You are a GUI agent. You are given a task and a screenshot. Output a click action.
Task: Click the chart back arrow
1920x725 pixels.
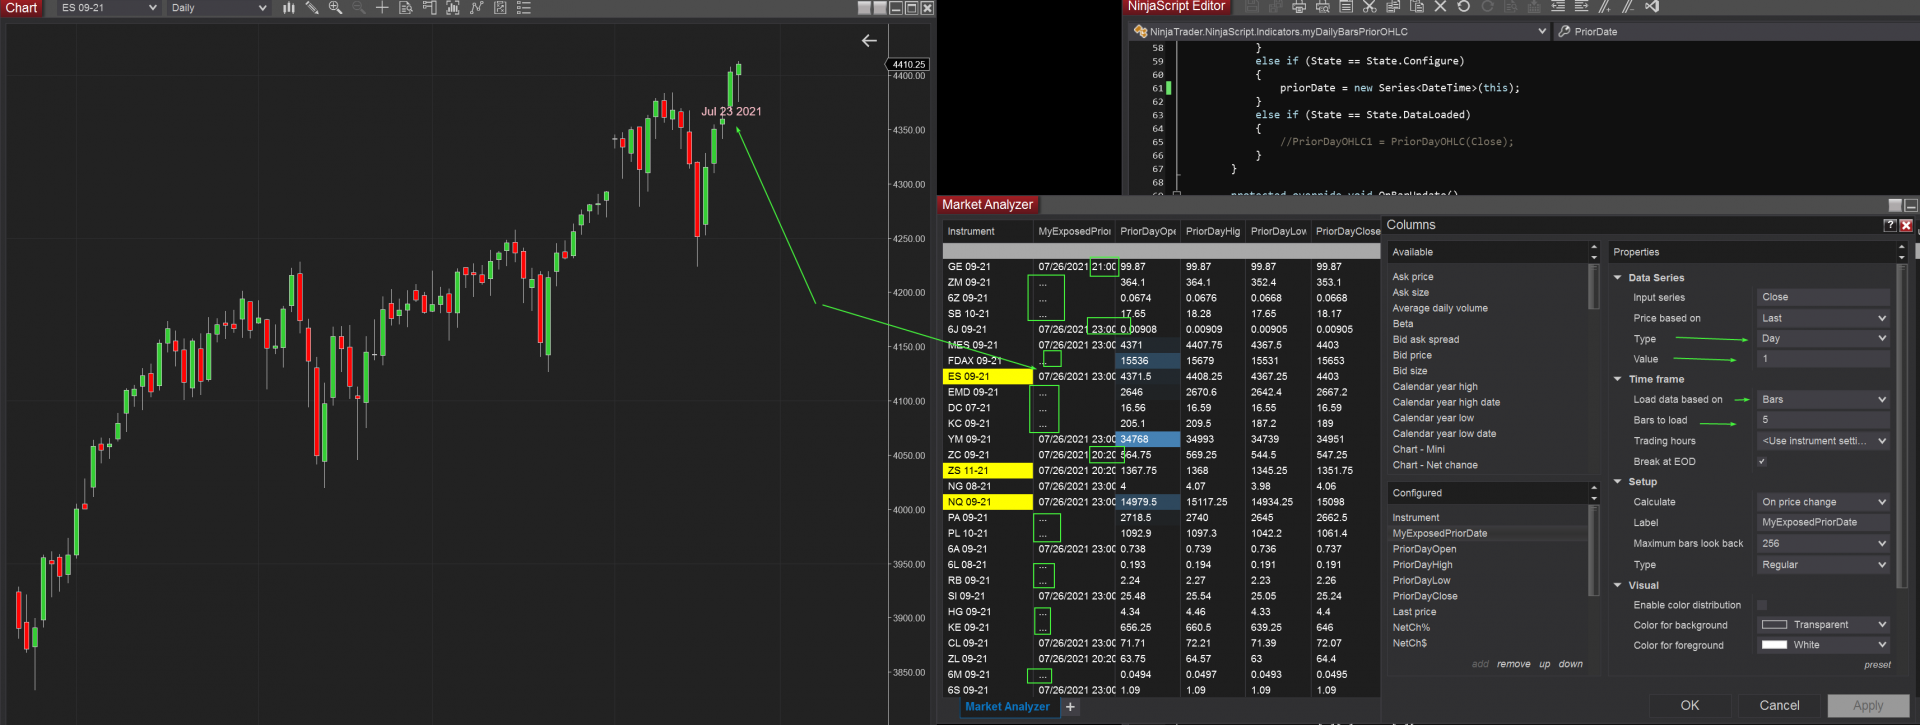point(869,41)
